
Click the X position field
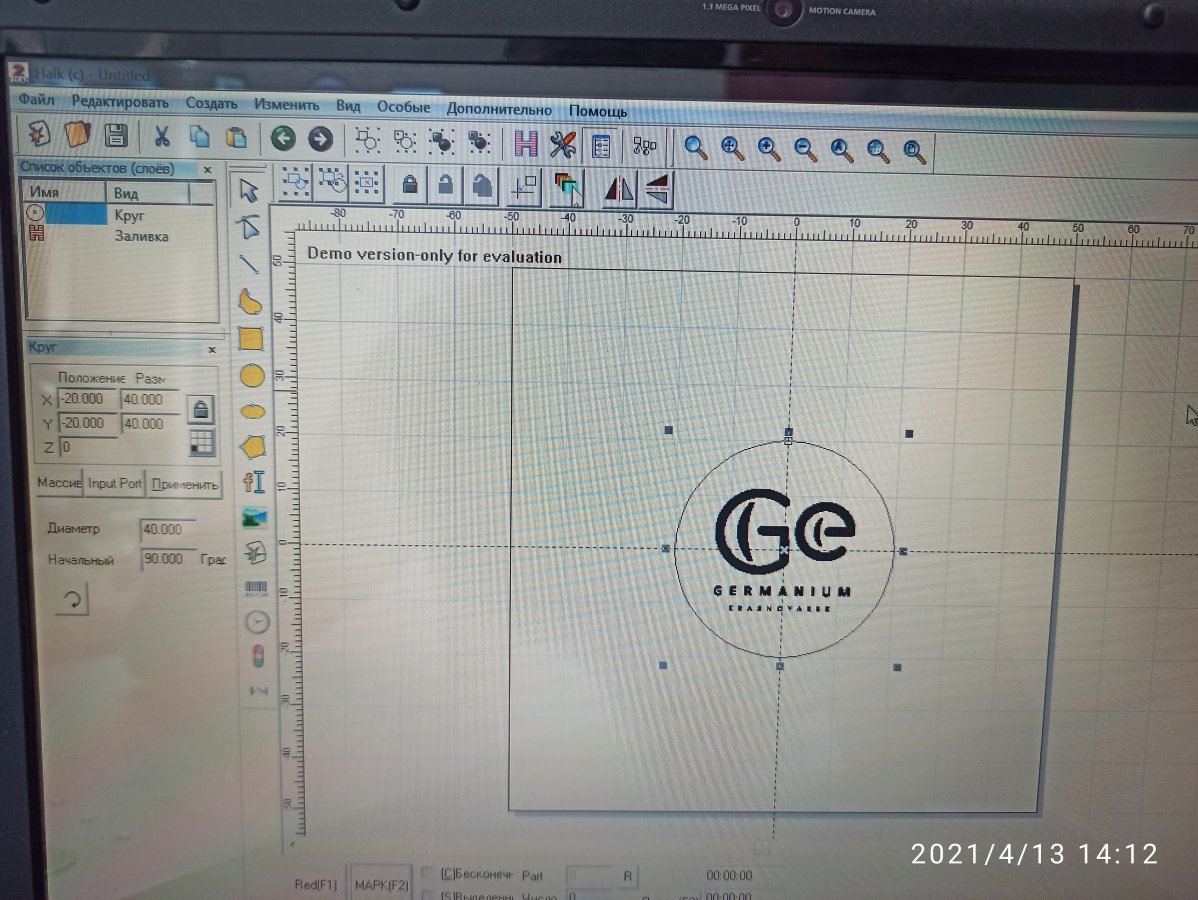(87, 399)
